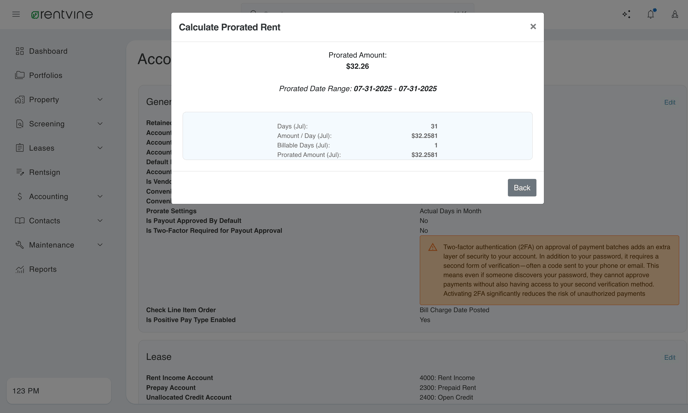The image size is (688, 413).
Task: Expand the Accounting menu chevron
Action: click(100, 196)
